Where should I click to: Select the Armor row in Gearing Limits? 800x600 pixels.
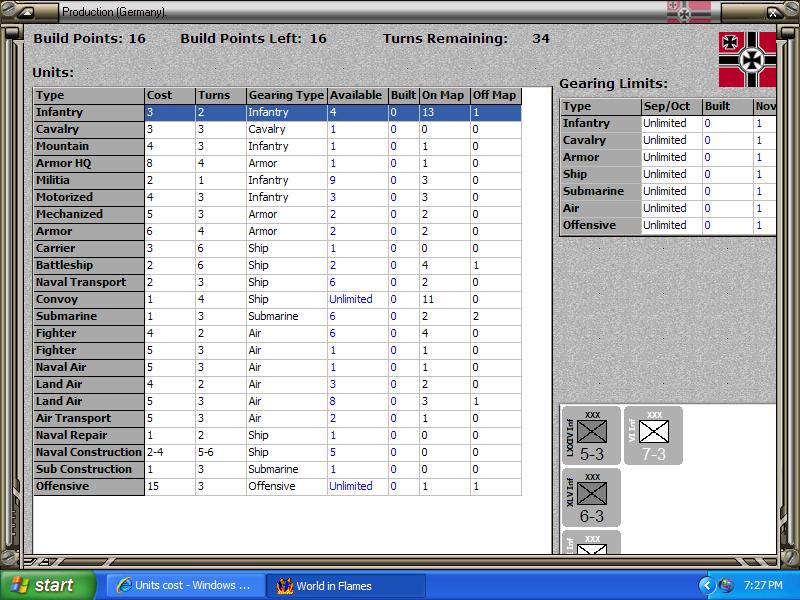coord(667,157)
